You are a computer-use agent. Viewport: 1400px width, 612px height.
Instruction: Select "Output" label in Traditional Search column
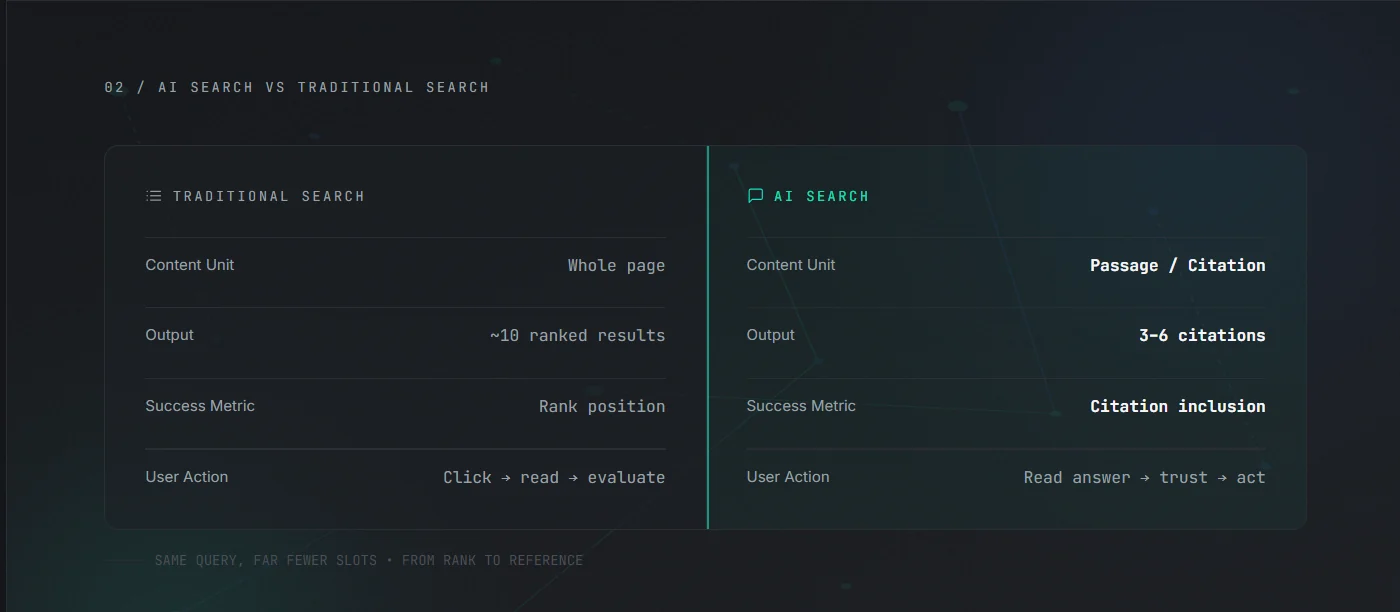(170, 335)
